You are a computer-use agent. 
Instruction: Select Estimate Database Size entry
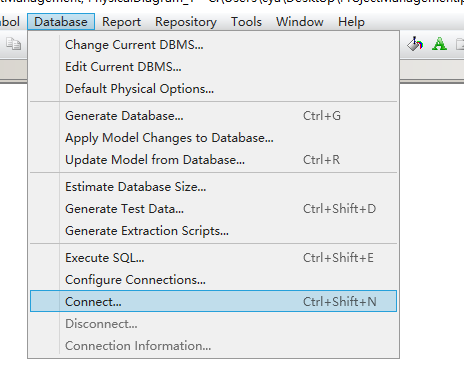click(x=213, y=187)
